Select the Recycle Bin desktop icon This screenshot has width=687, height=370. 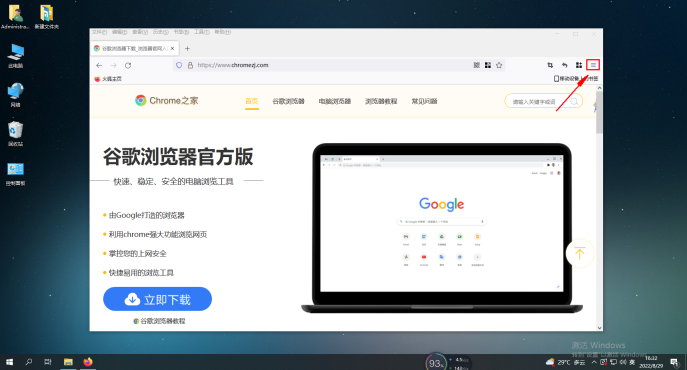pyautogui.click(x=15, y=134)
